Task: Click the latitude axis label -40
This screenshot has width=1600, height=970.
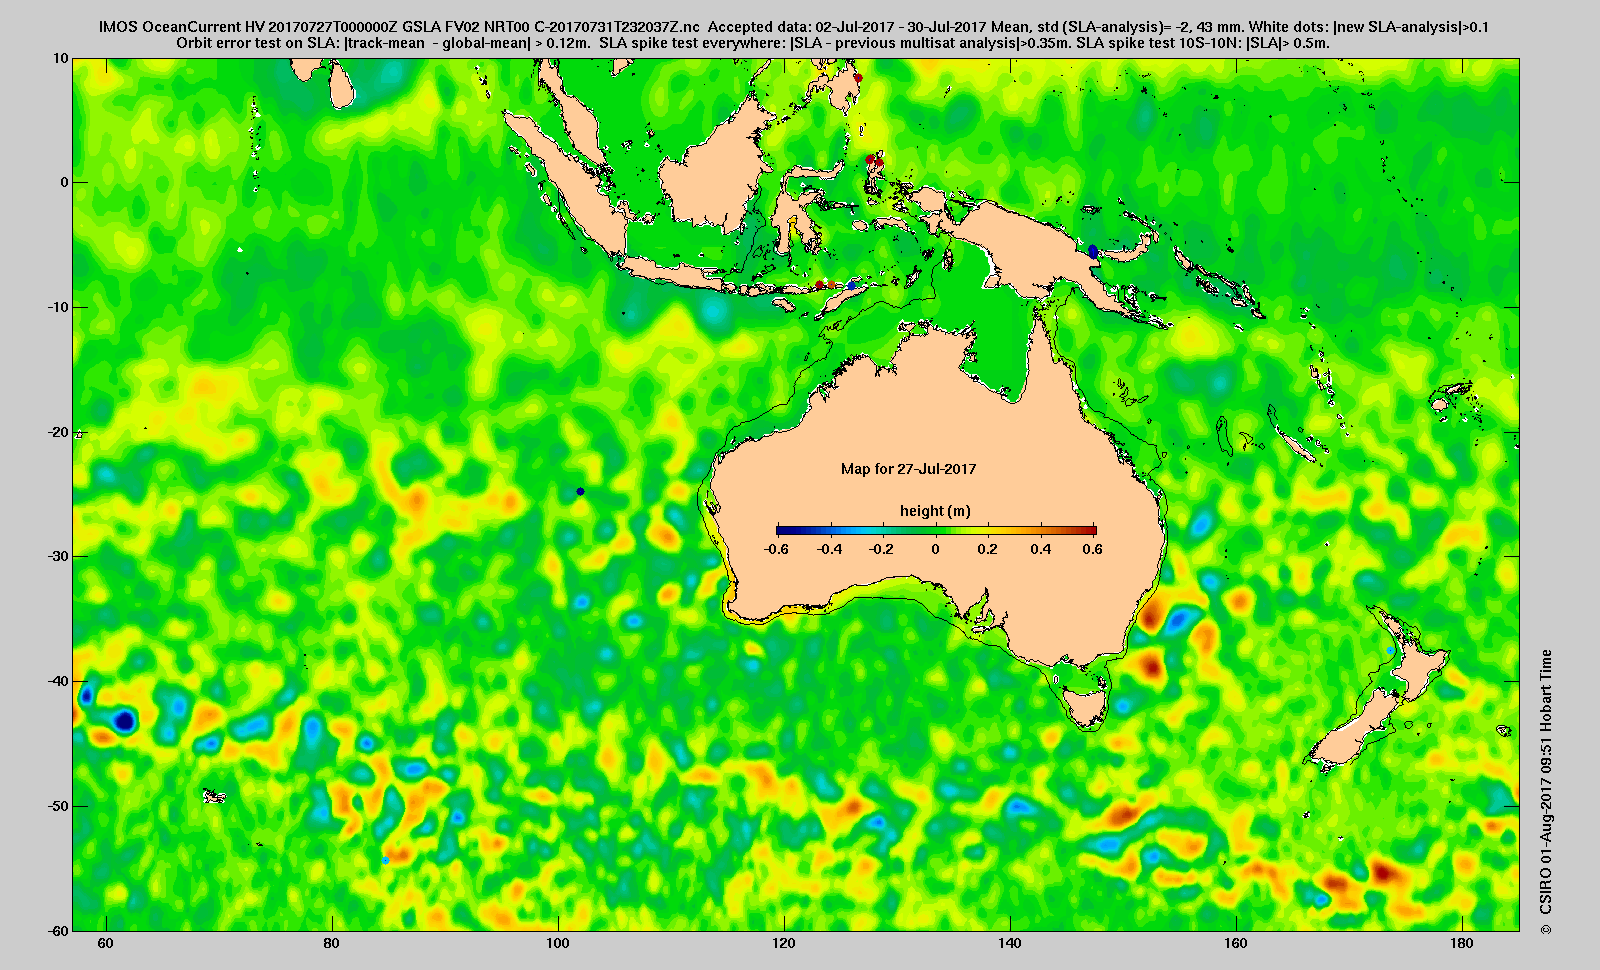Action: point(58,681)
